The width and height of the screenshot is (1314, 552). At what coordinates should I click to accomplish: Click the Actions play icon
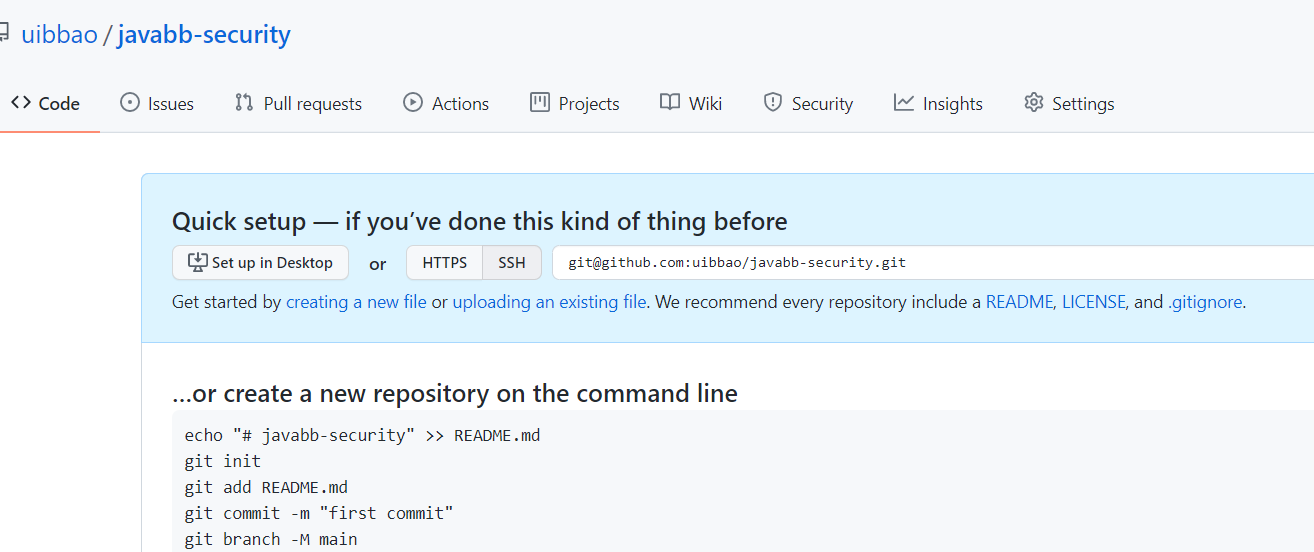(x=413, y=102)
